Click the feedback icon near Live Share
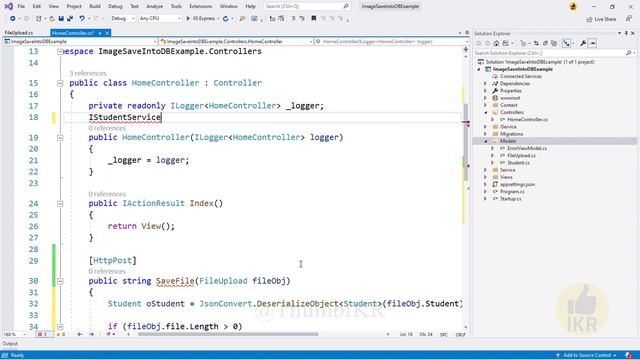Screen dimensions: 640x360 (x=629, y=19)
